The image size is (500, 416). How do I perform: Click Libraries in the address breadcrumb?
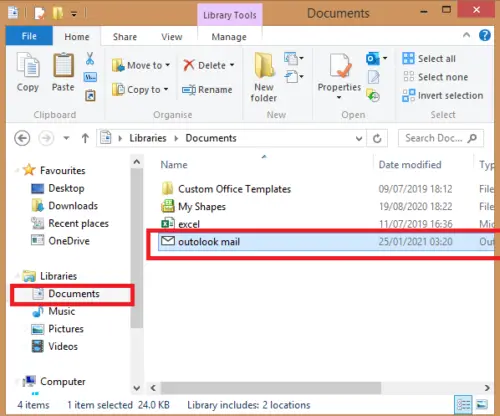[x=148, y=138]
